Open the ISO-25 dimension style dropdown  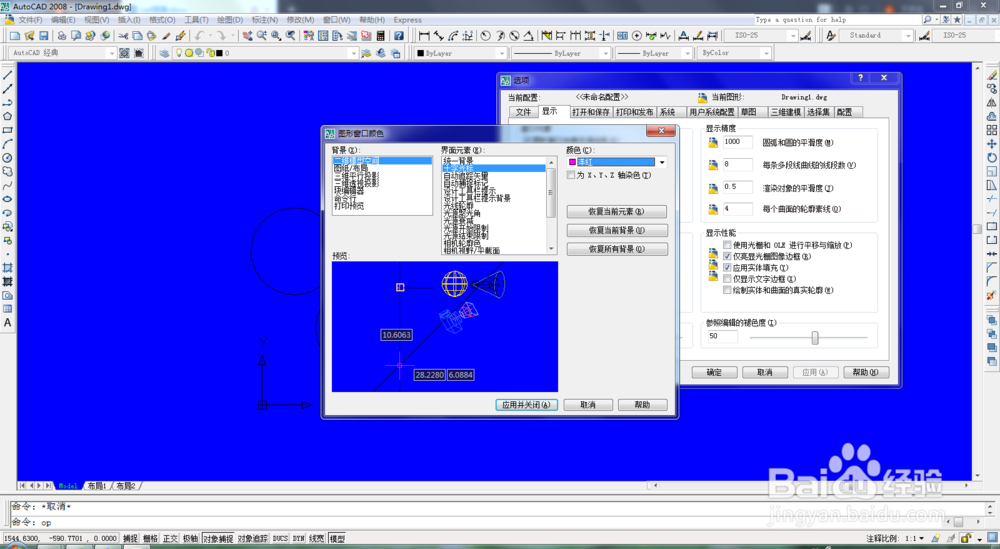coord(793,36)
